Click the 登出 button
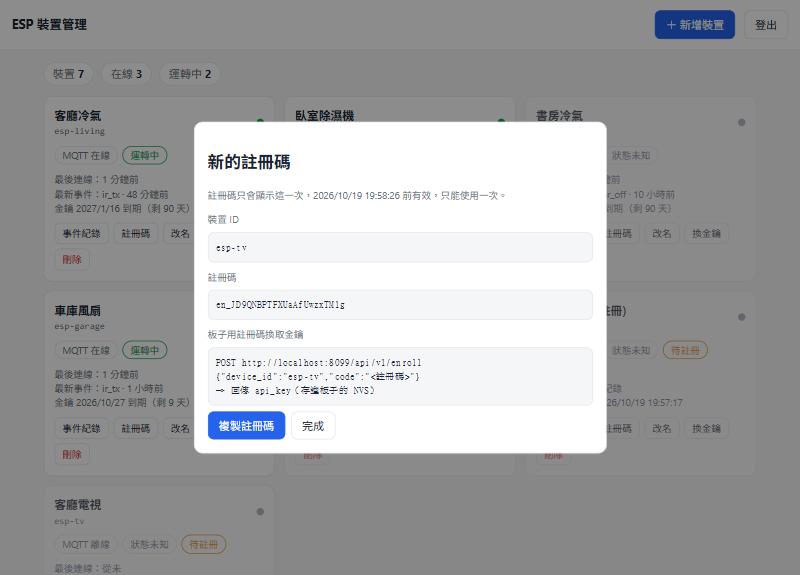Image resolution: width=800 pixels, height=575 pixels. pyautogui.click(x=765, y=24)
